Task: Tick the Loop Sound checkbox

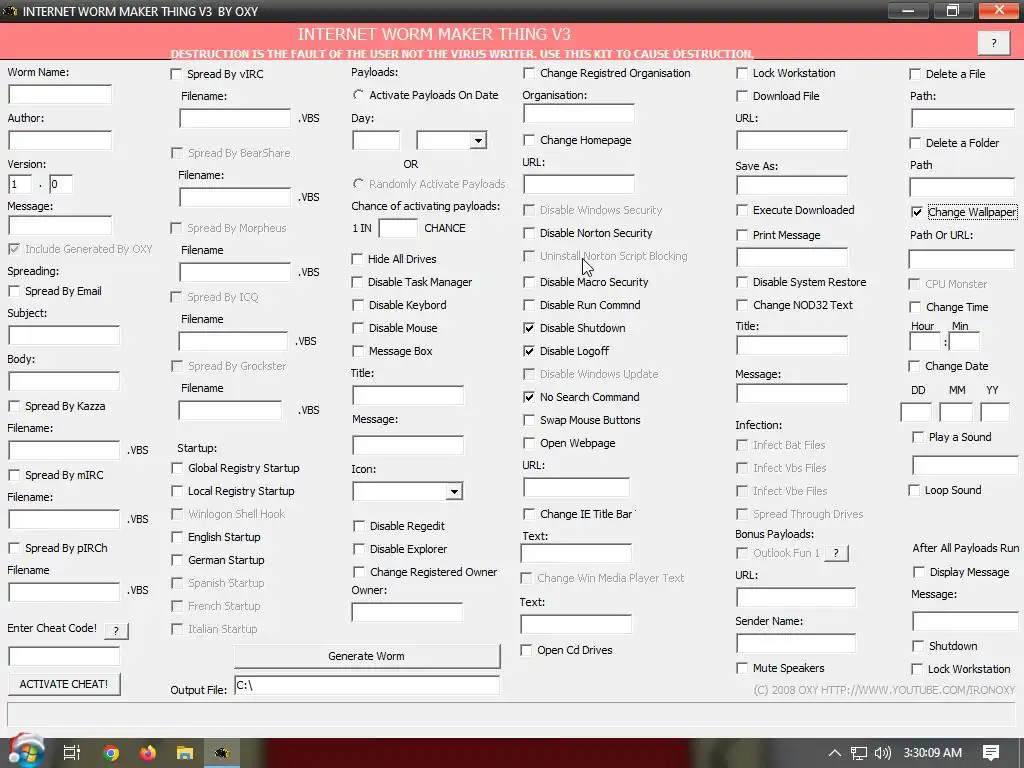Action: [914, 490]
